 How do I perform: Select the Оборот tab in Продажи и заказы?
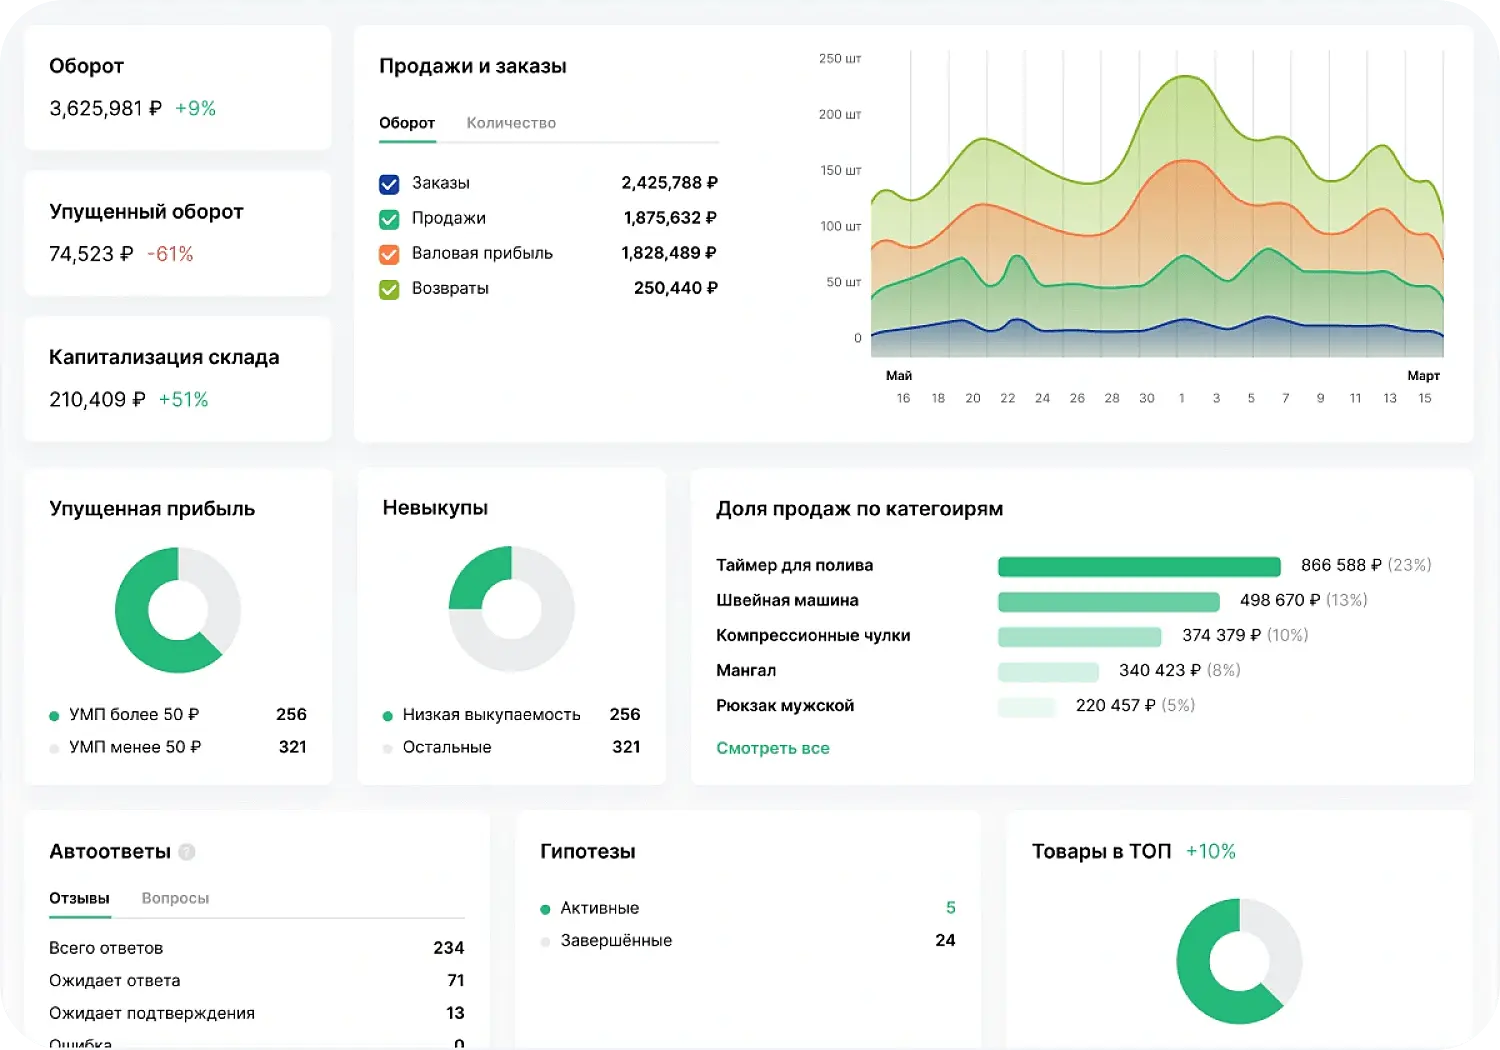[x=406, y=122]
